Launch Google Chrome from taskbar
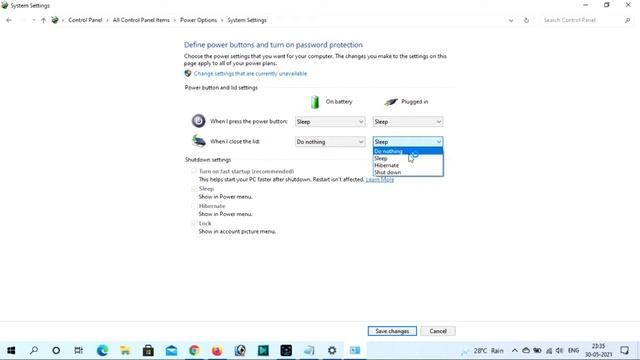640x360 pixels. (194, 350)
